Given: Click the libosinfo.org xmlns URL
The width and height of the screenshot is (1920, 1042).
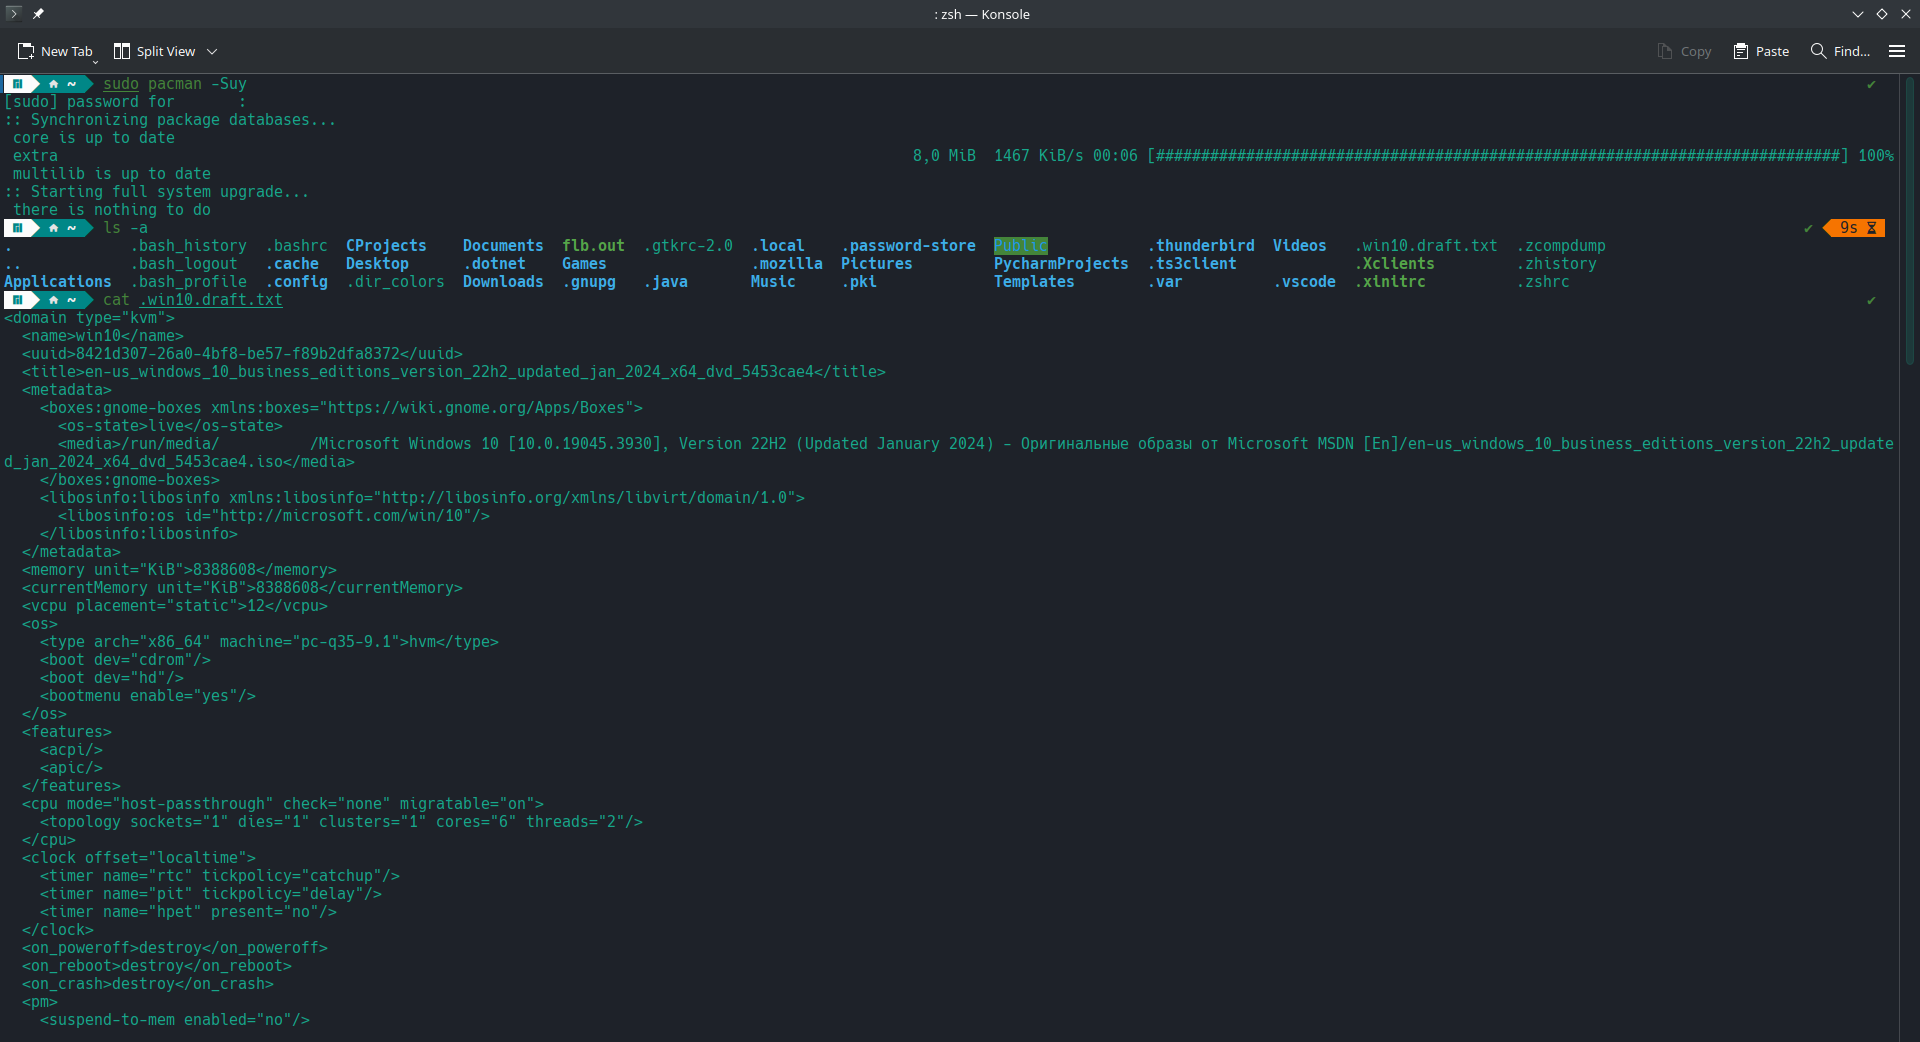Looking at the screenshot, I should click(588, 498).
